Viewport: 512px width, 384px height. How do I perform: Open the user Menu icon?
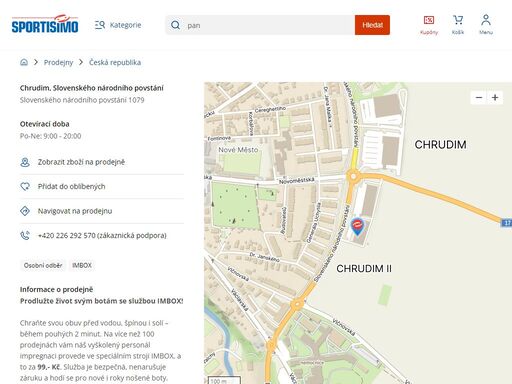click(486, 25)
